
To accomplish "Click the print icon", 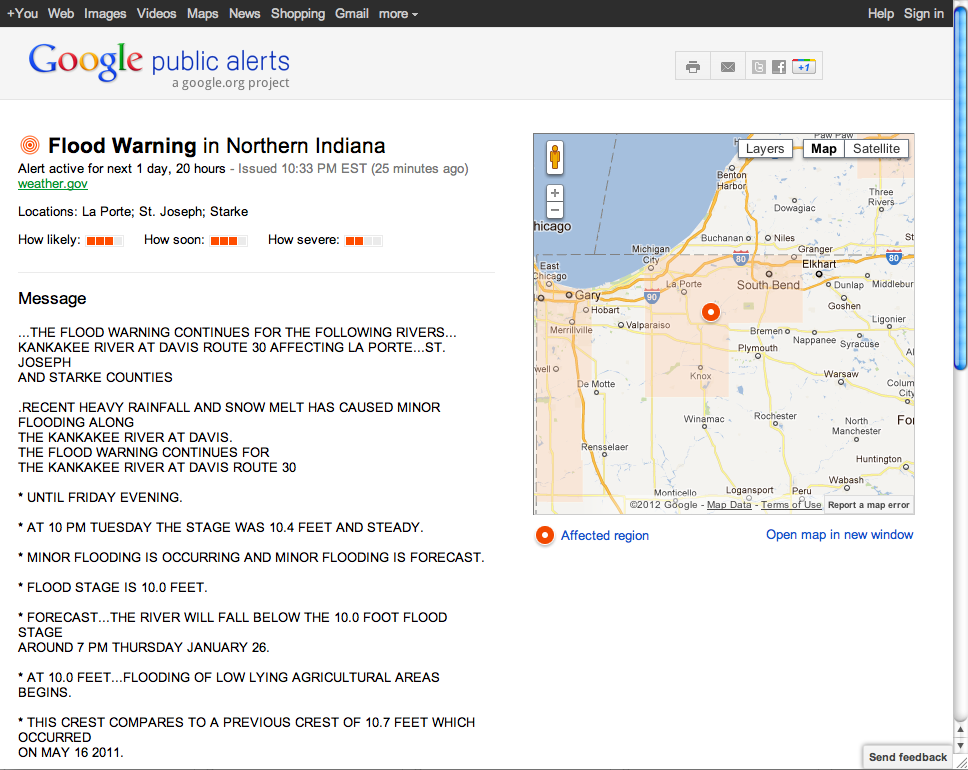I will point(693,67).
